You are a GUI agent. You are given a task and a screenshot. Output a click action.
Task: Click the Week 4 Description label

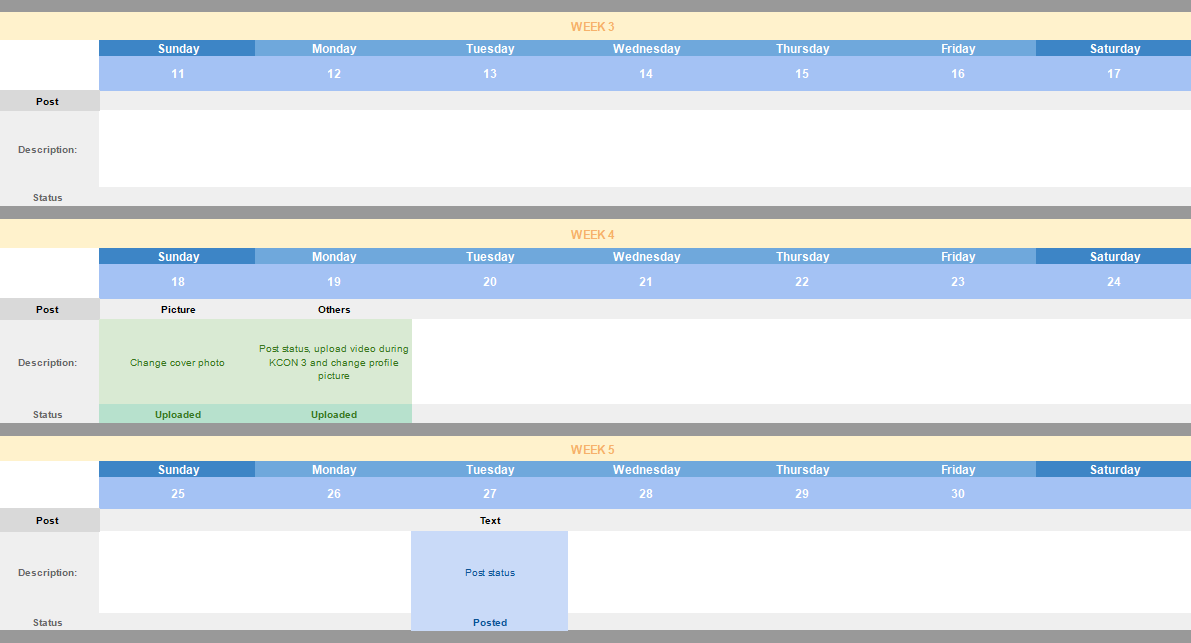click(x=48, y=363)
